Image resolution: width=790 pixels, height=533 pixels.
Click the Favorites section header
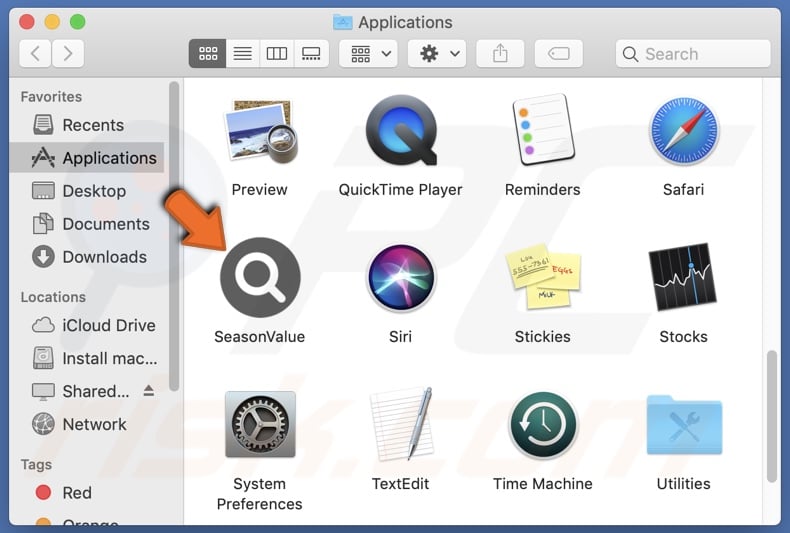51,97
